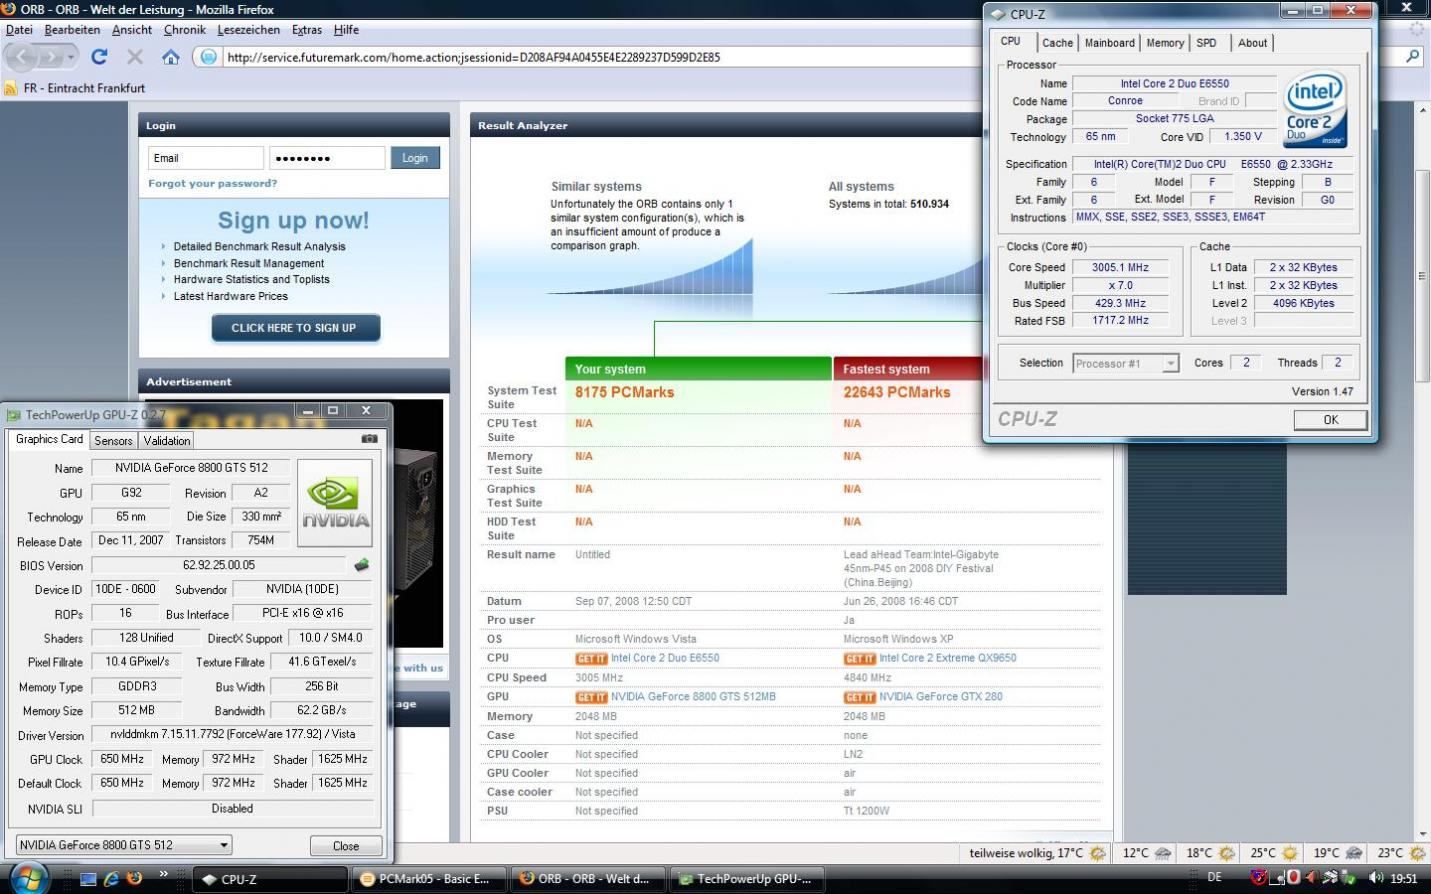This screenshot has width=1431, height=894.
Task: Click the site identity globe icon in URL bar
Action: (208, 57)
